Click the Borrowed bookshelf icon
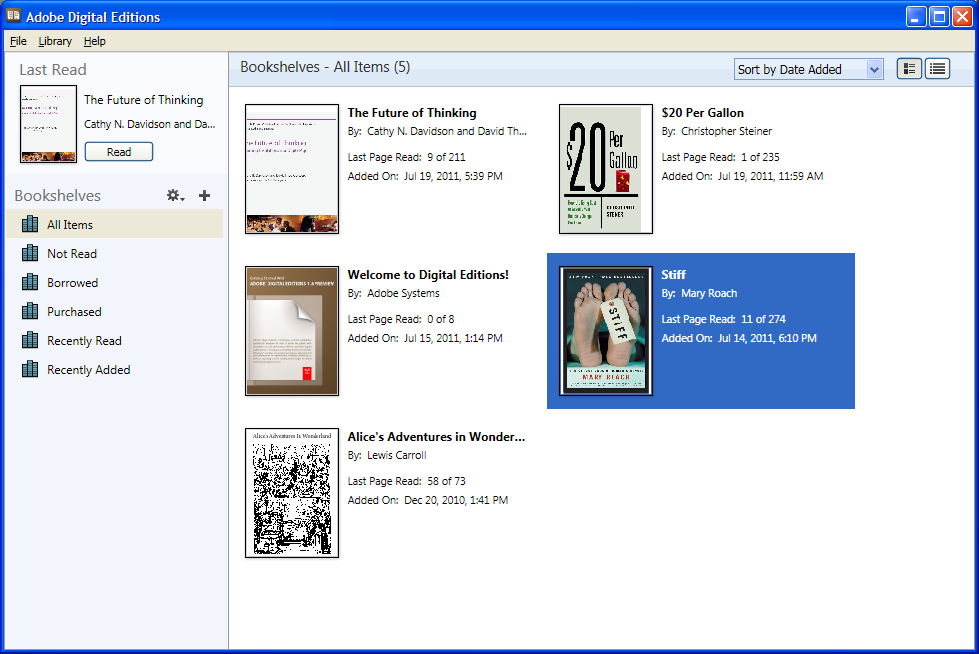The height and width of the screenshot is (654, 979). point(30,282)
